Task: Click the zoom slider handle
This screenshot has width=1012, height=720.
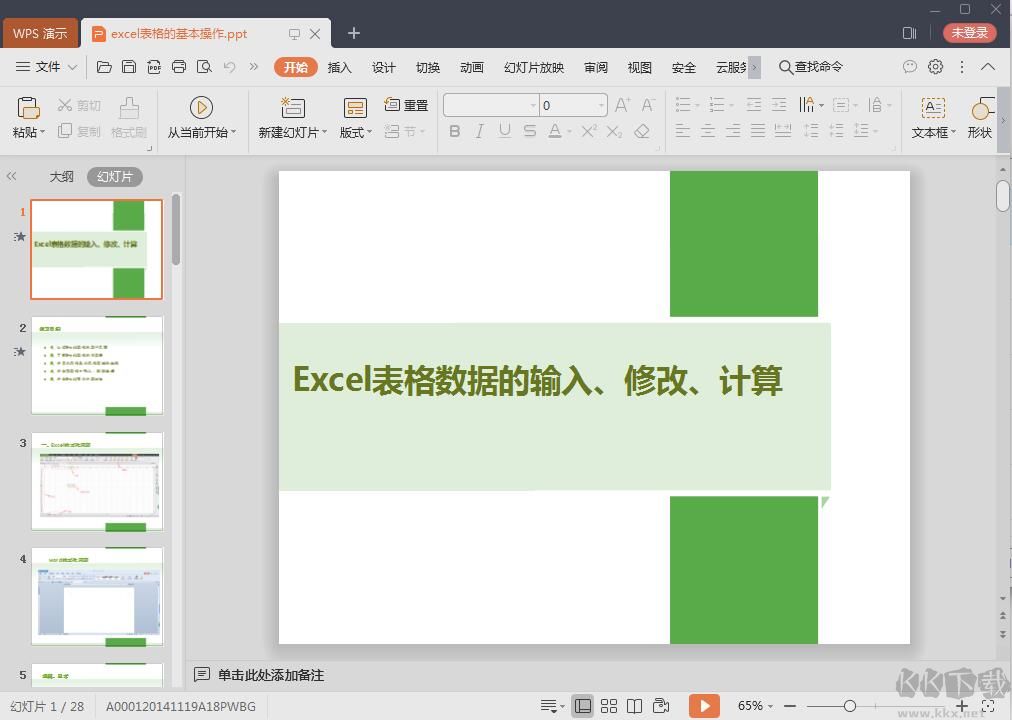Action: [849, 706]
